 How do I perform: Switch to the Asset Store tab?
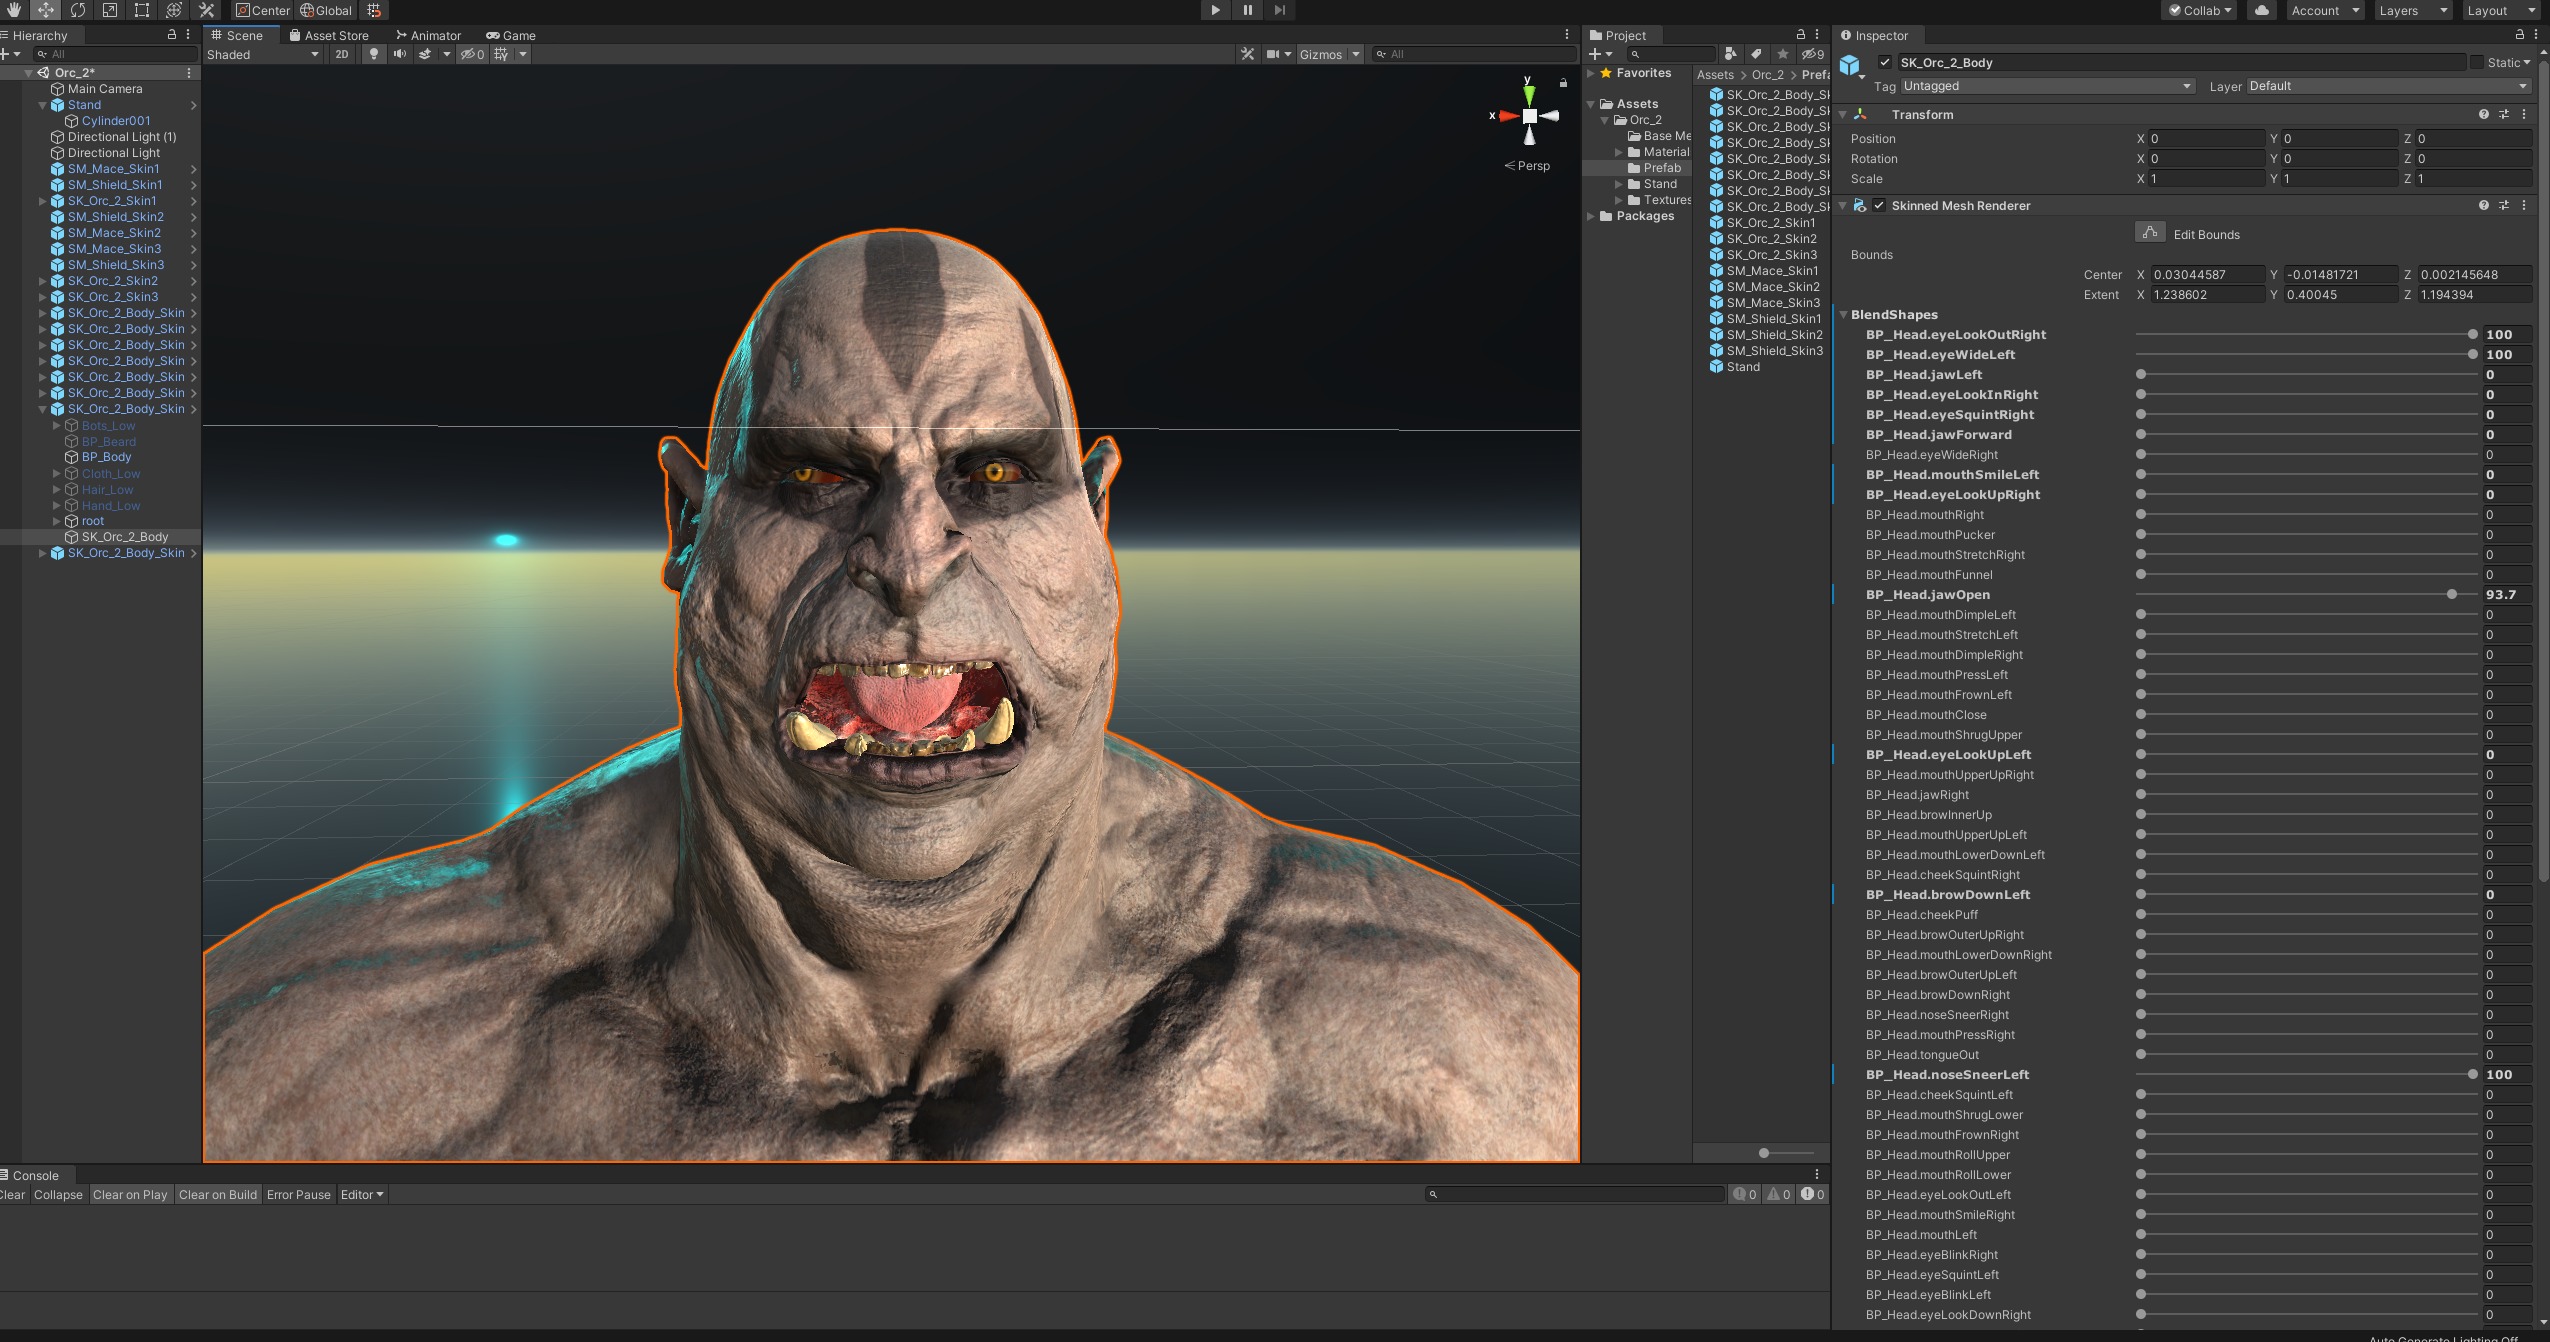329,35
